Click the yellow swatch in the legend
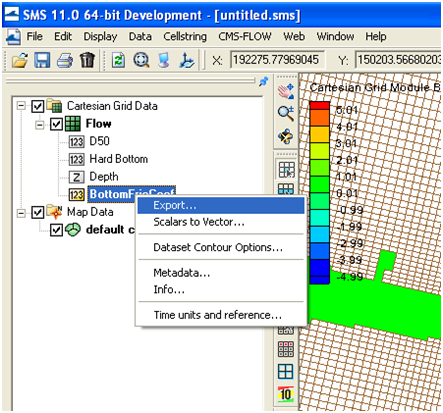Screen dimensions: 443x413 (320, 135)
